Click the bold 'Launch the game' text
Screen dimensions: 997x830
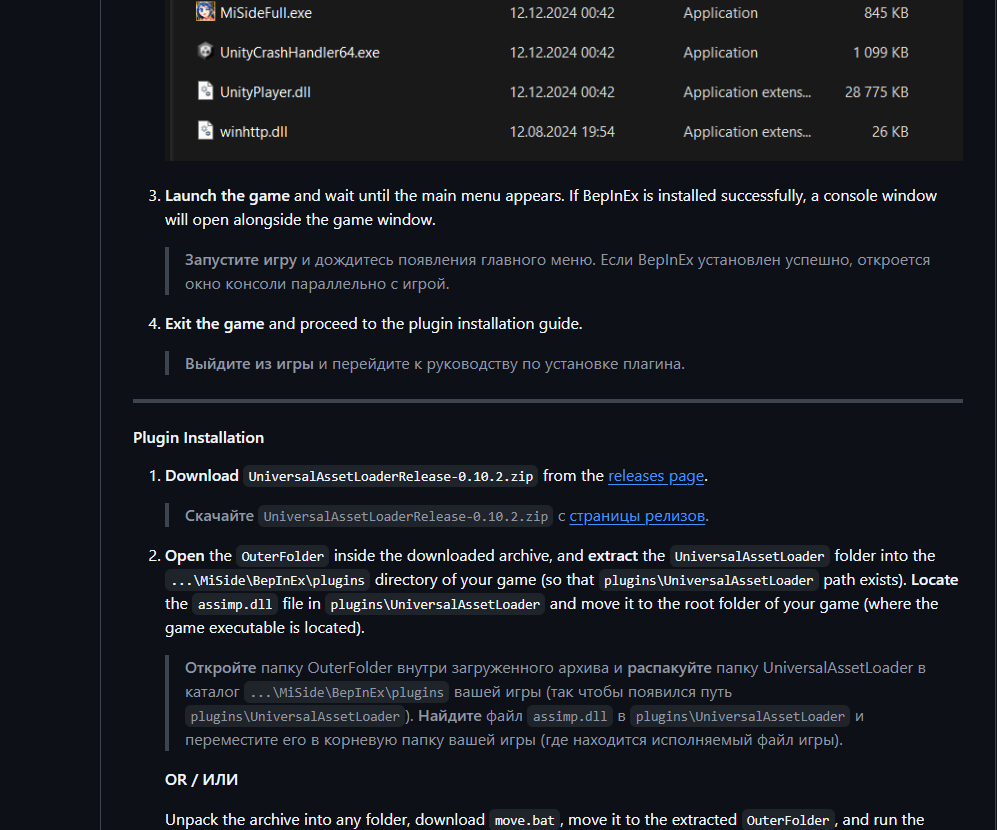click(227, 196)
